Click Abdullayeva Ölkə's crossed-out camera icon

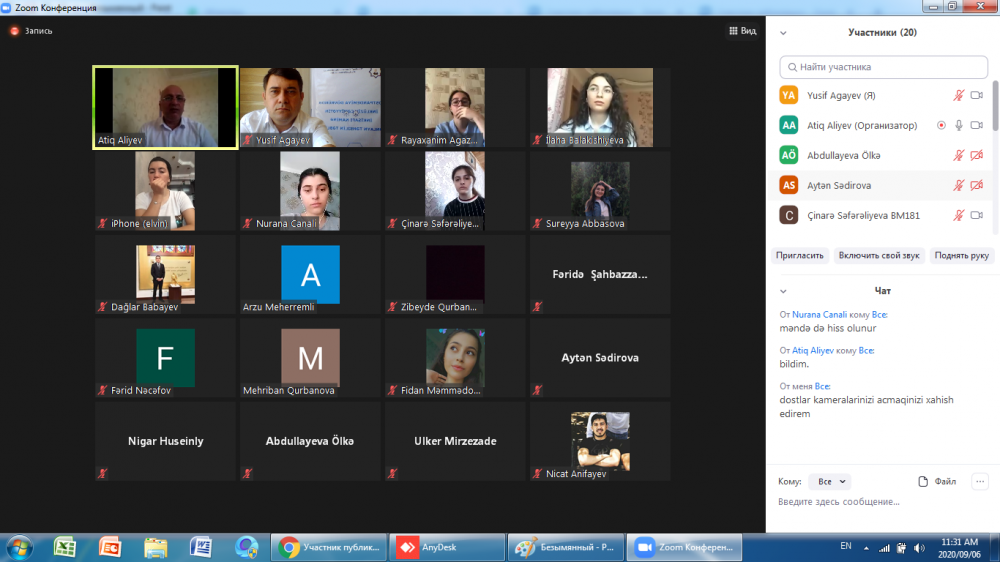(977, 156)
